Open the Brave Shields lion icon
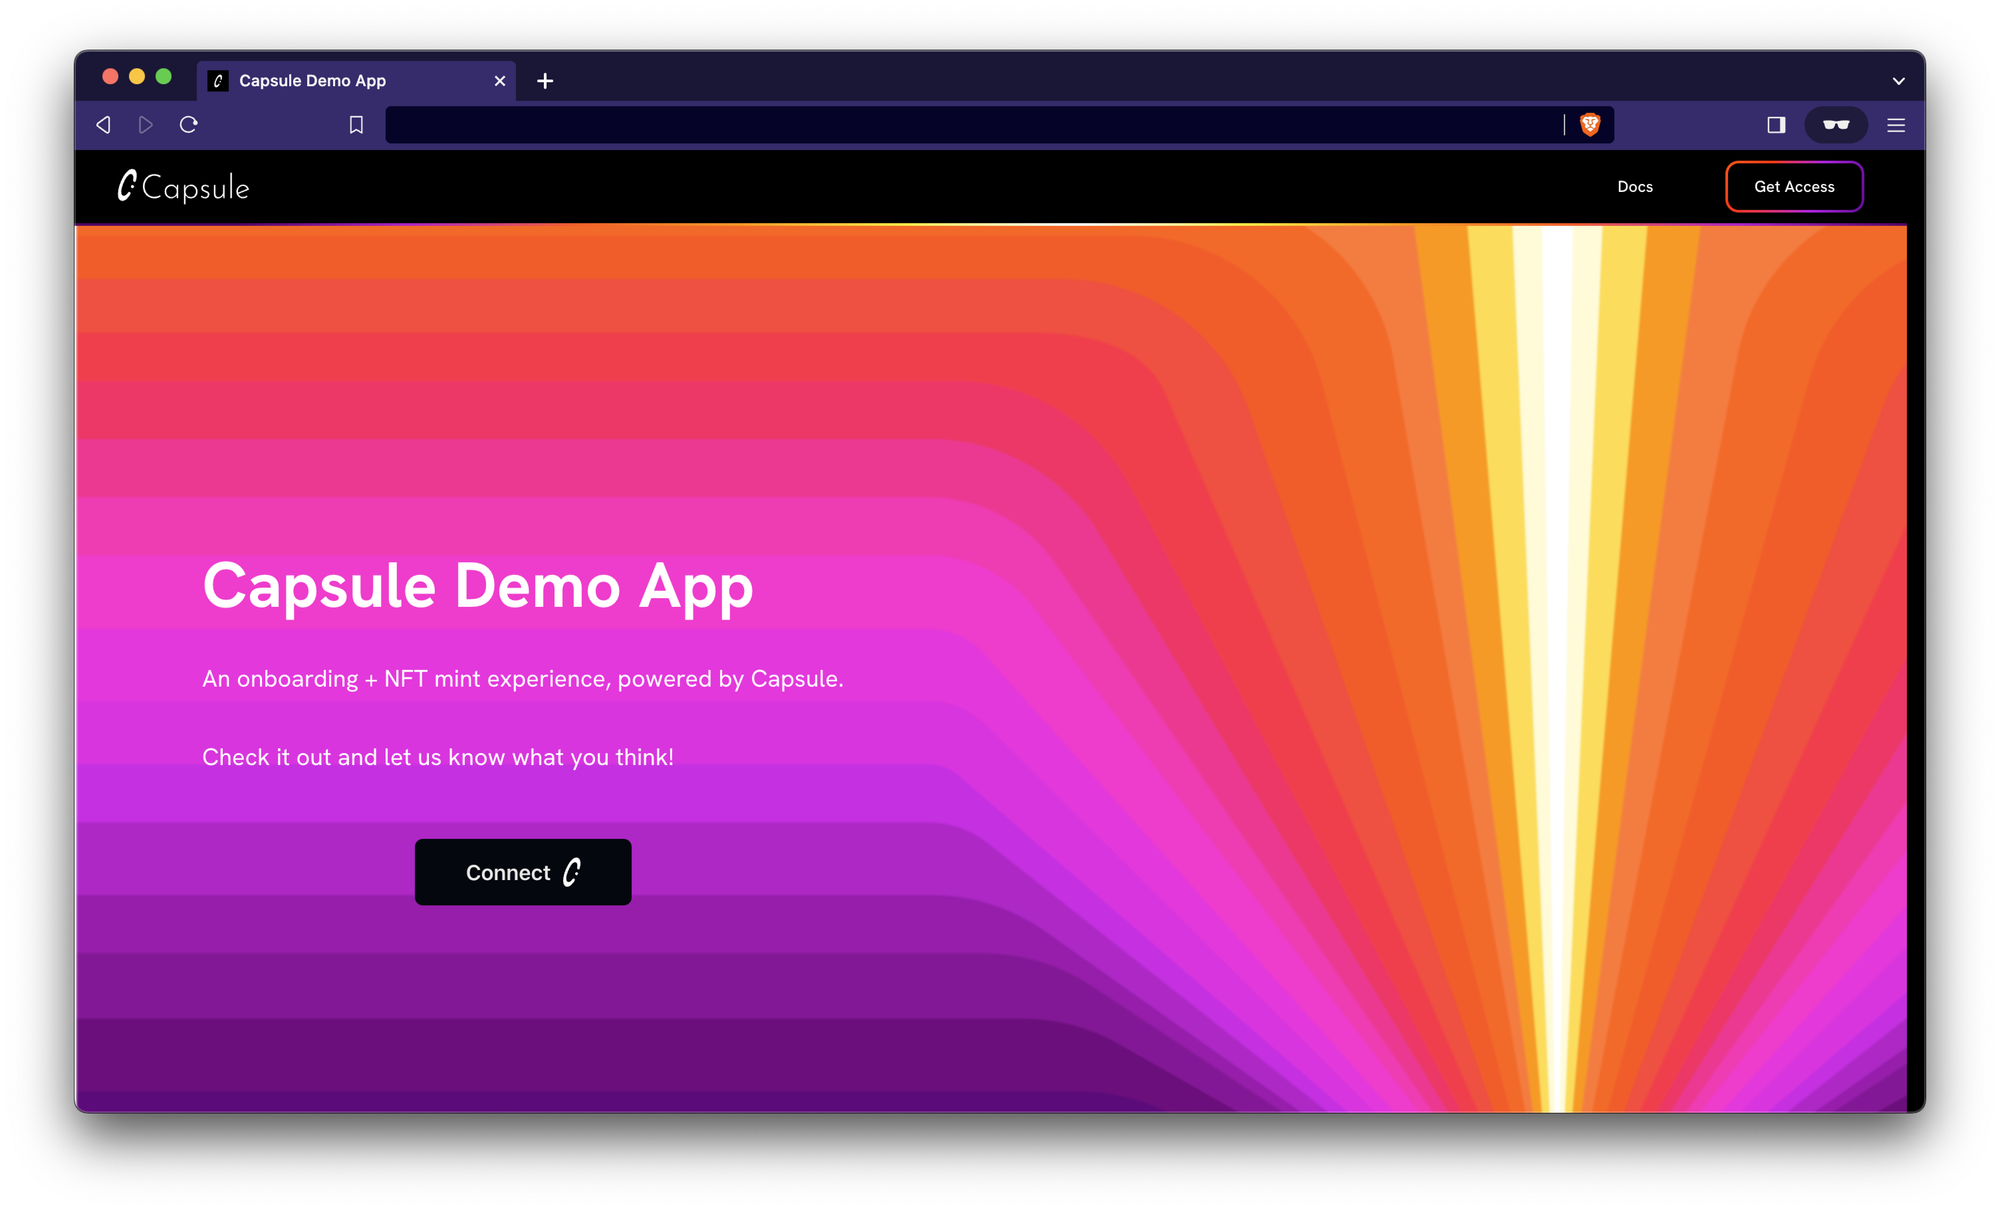Viewport: 2000px width, 1211px height. tap(1590, 125)
